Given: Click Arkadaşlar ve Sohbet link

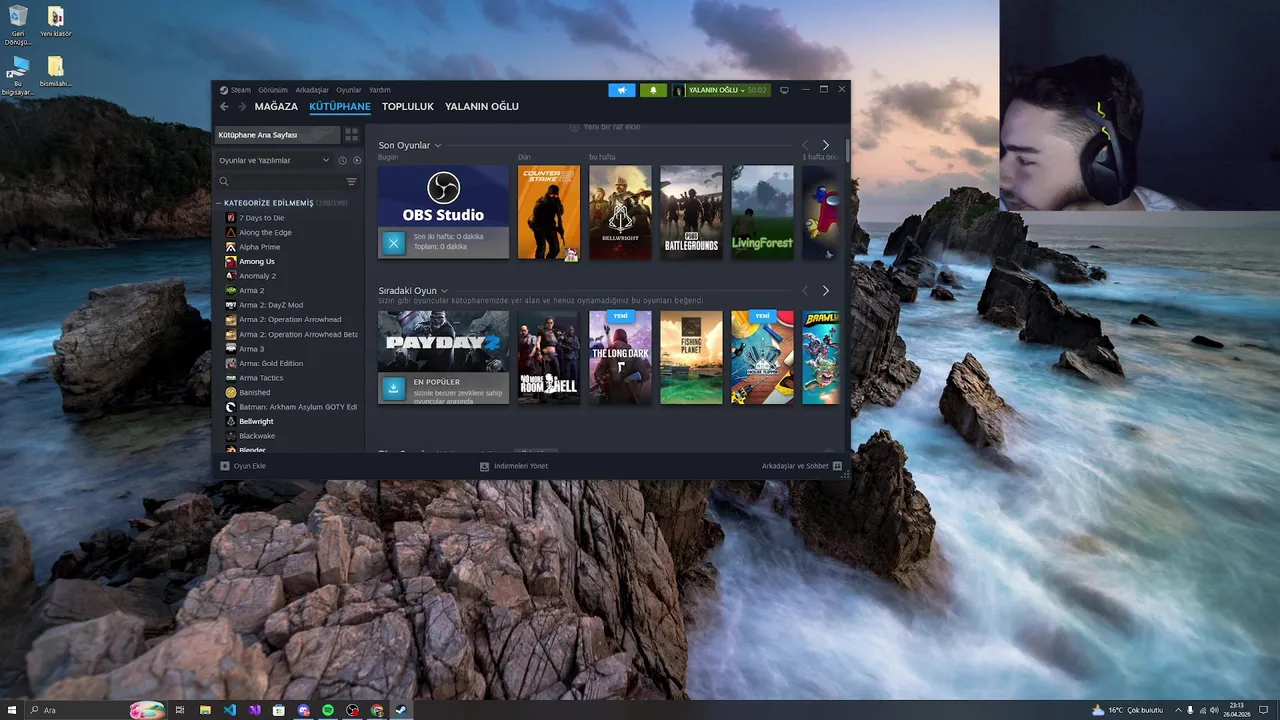Looking at the screenshot, I should coord(795,466).
